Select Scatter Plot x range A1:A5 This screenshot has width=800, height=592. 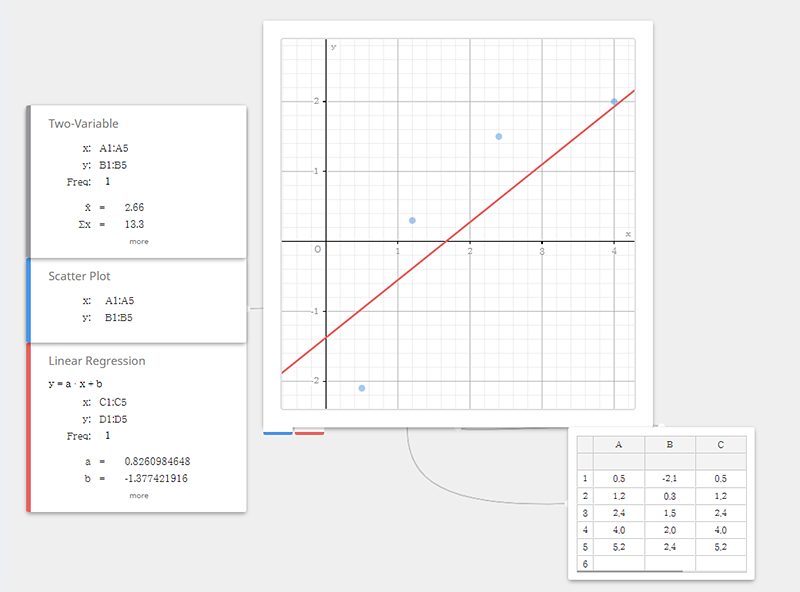(119, 301)
